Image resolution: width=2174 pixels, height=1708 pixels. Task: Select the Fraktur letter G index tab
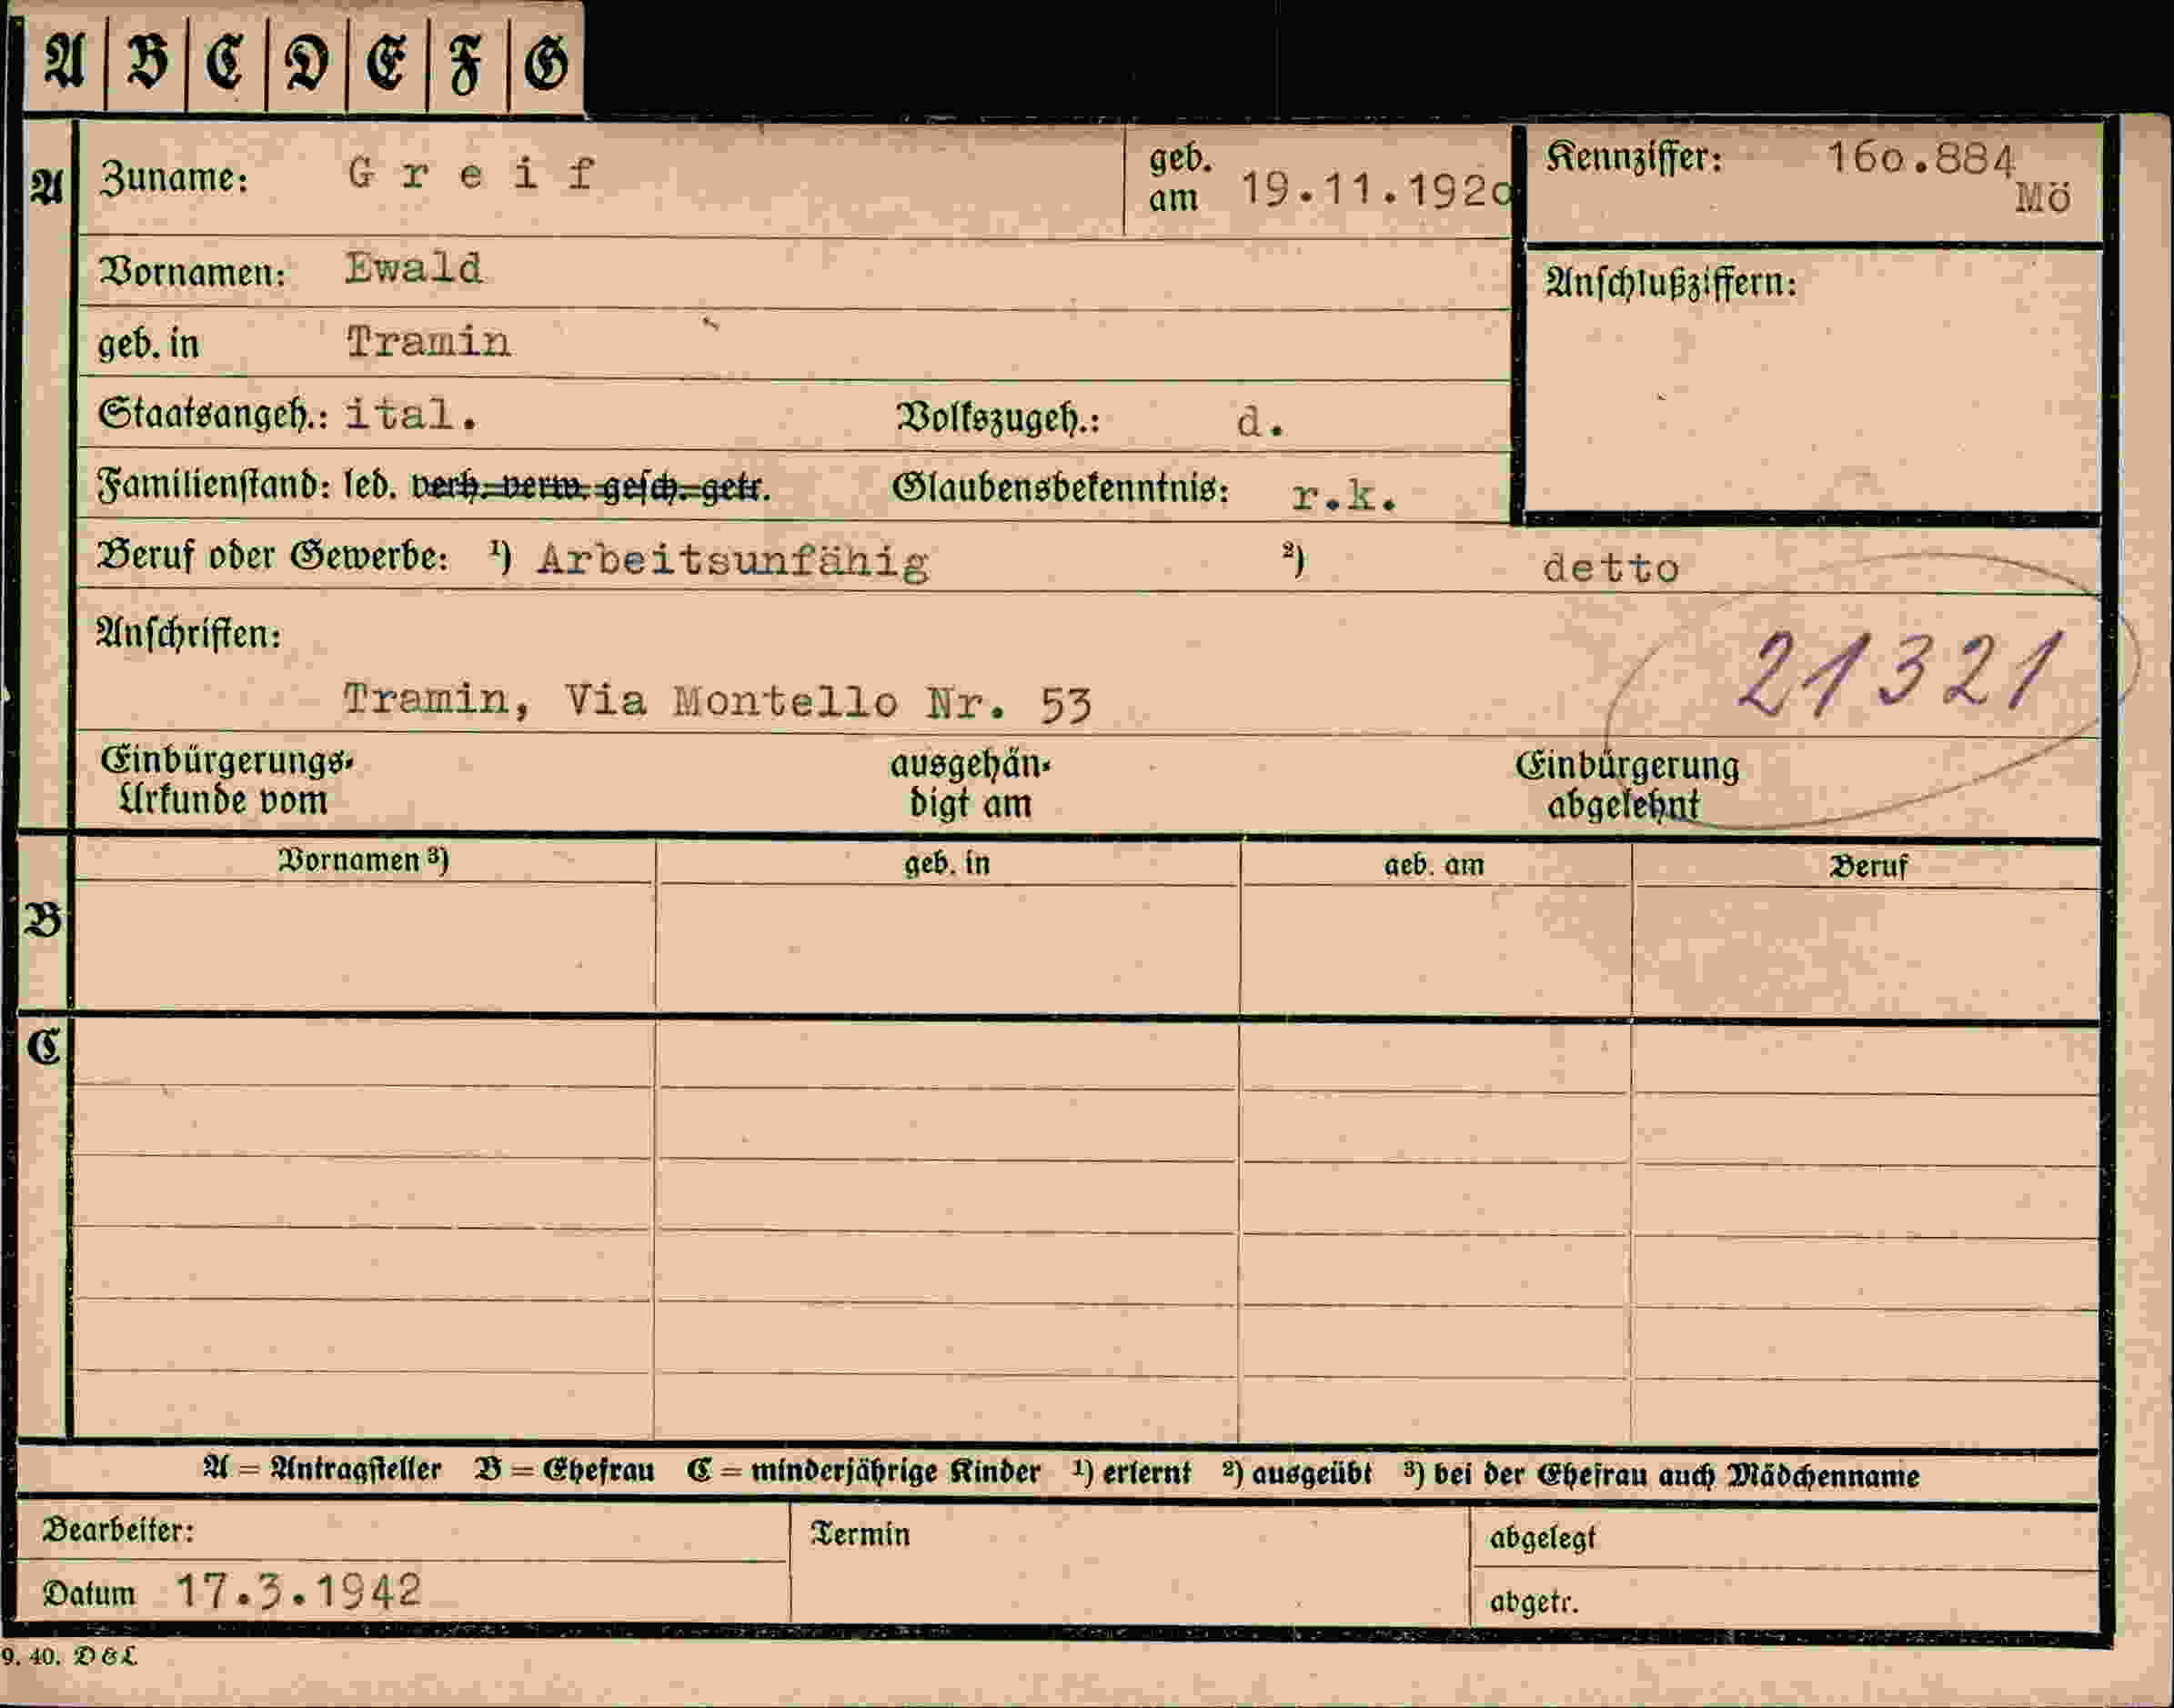(546, 63)
